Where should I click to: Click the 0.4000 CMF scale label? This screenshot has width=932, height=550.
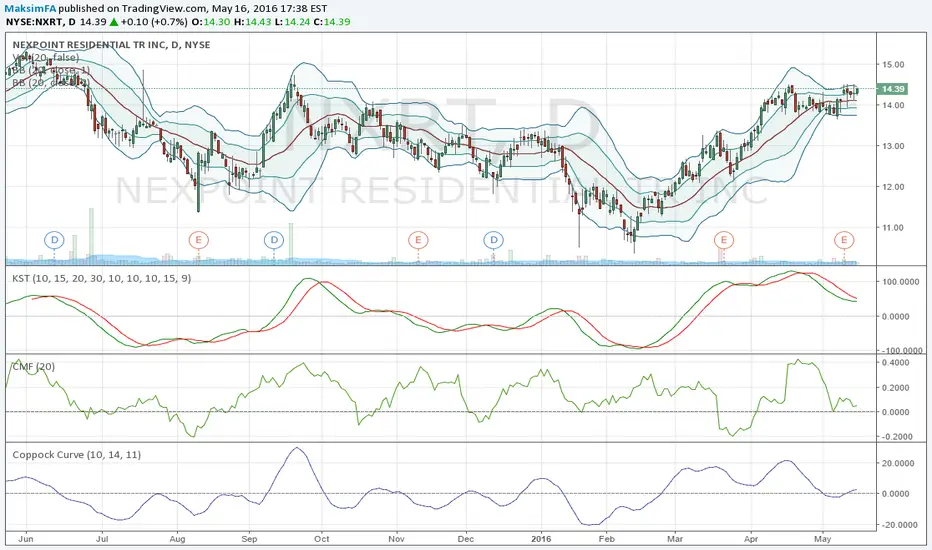pyautogui.click(x=896, y=363)
